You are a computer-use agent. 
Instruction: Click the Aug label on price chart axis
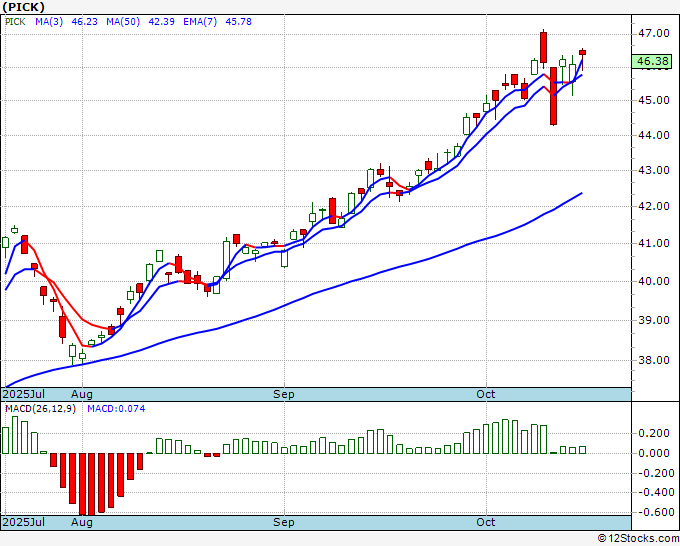click(x=82, y=394)
